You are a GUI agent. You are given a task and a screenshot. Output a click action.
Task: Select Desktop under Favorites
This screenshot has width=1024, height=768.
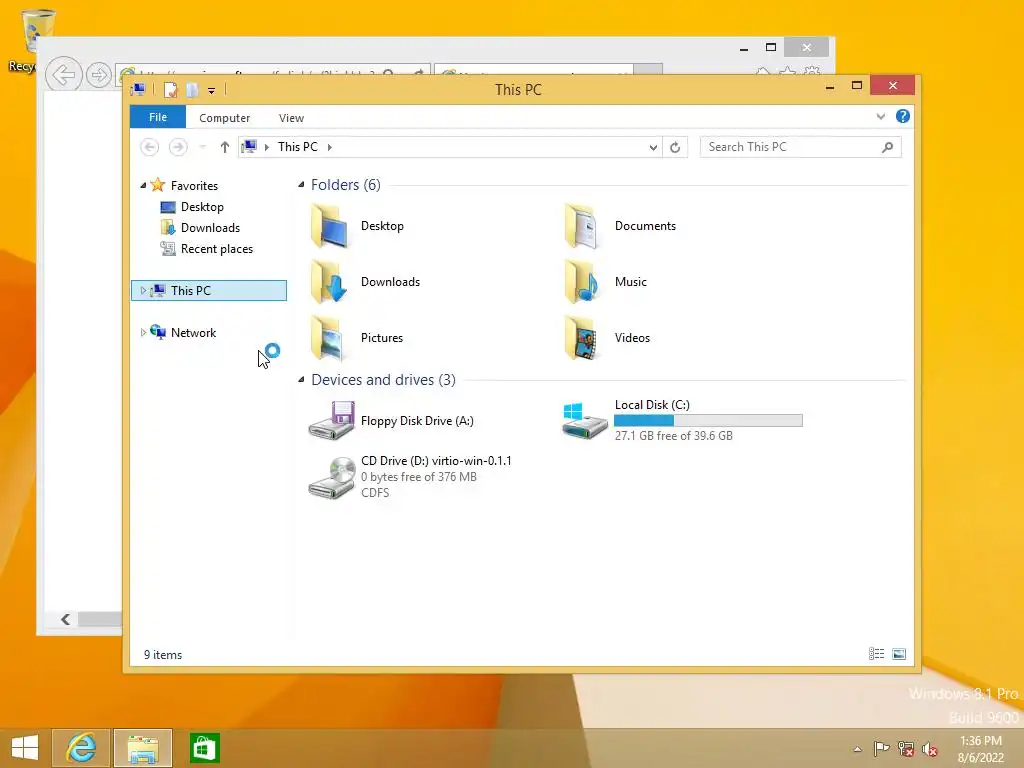[202, 207]
